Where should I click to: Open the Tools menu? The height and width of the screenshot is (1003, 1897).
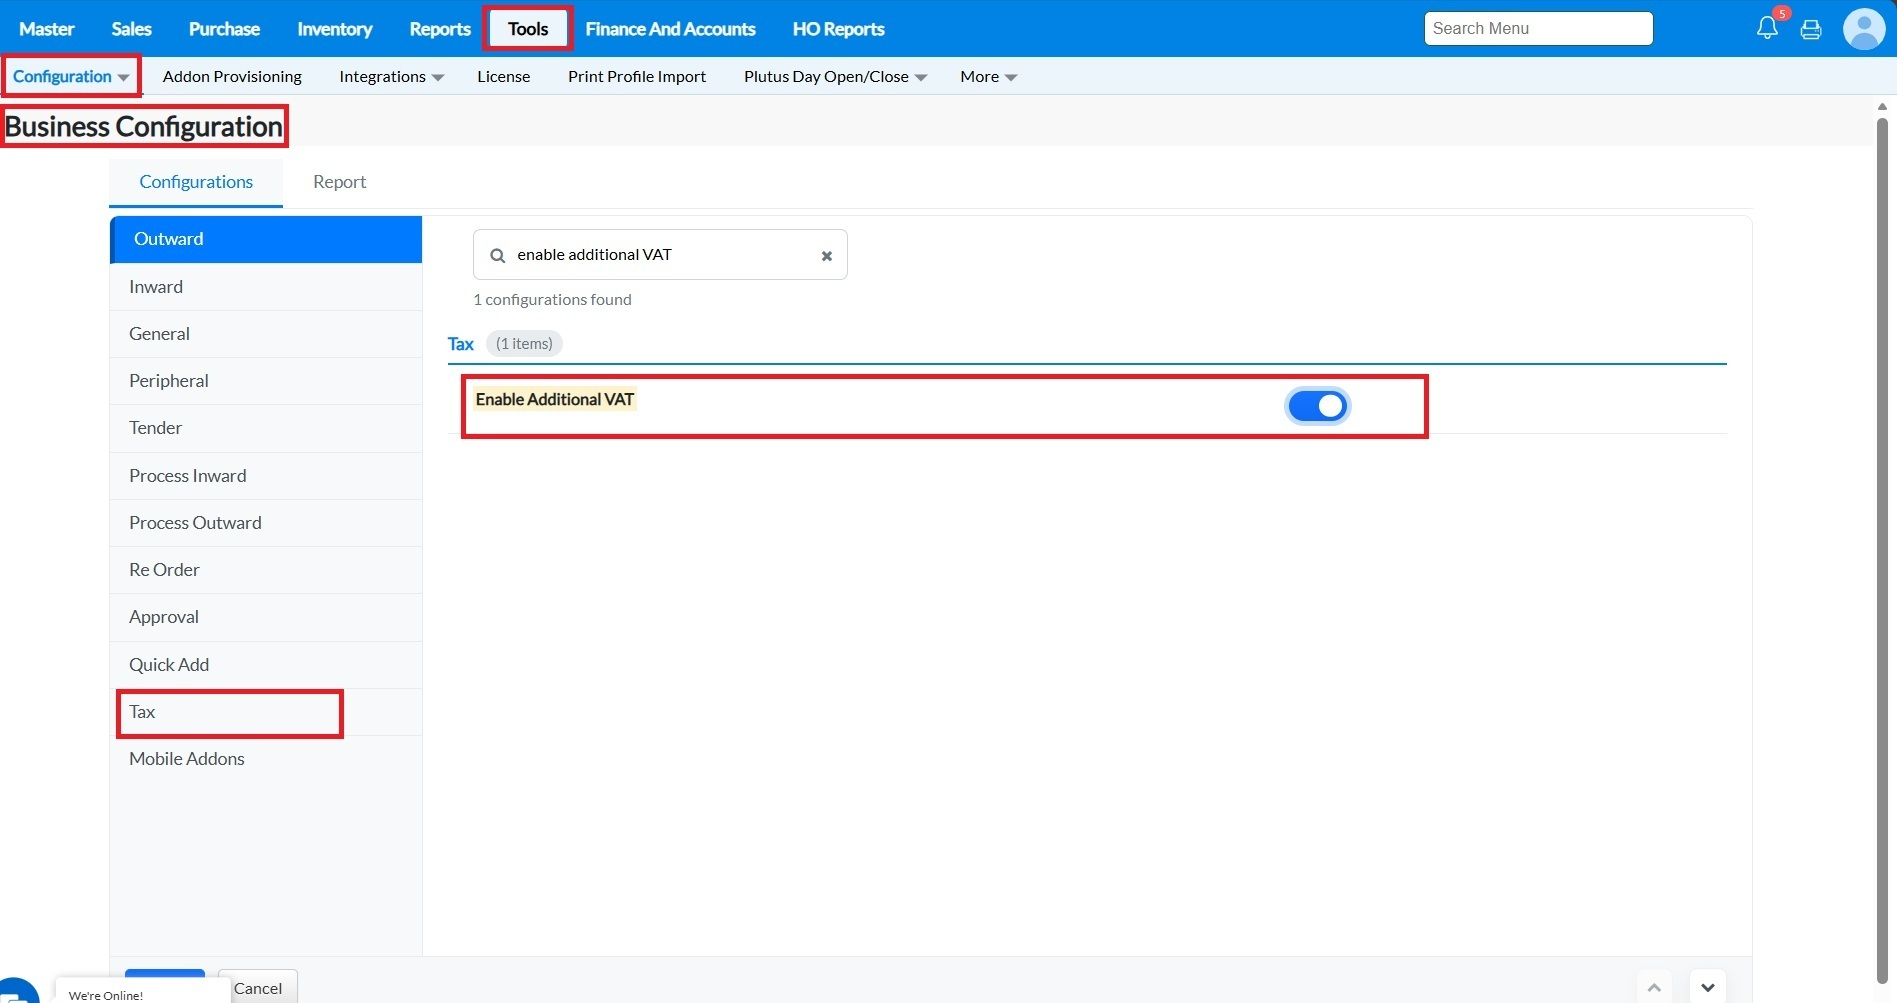(x=528, y=29)
